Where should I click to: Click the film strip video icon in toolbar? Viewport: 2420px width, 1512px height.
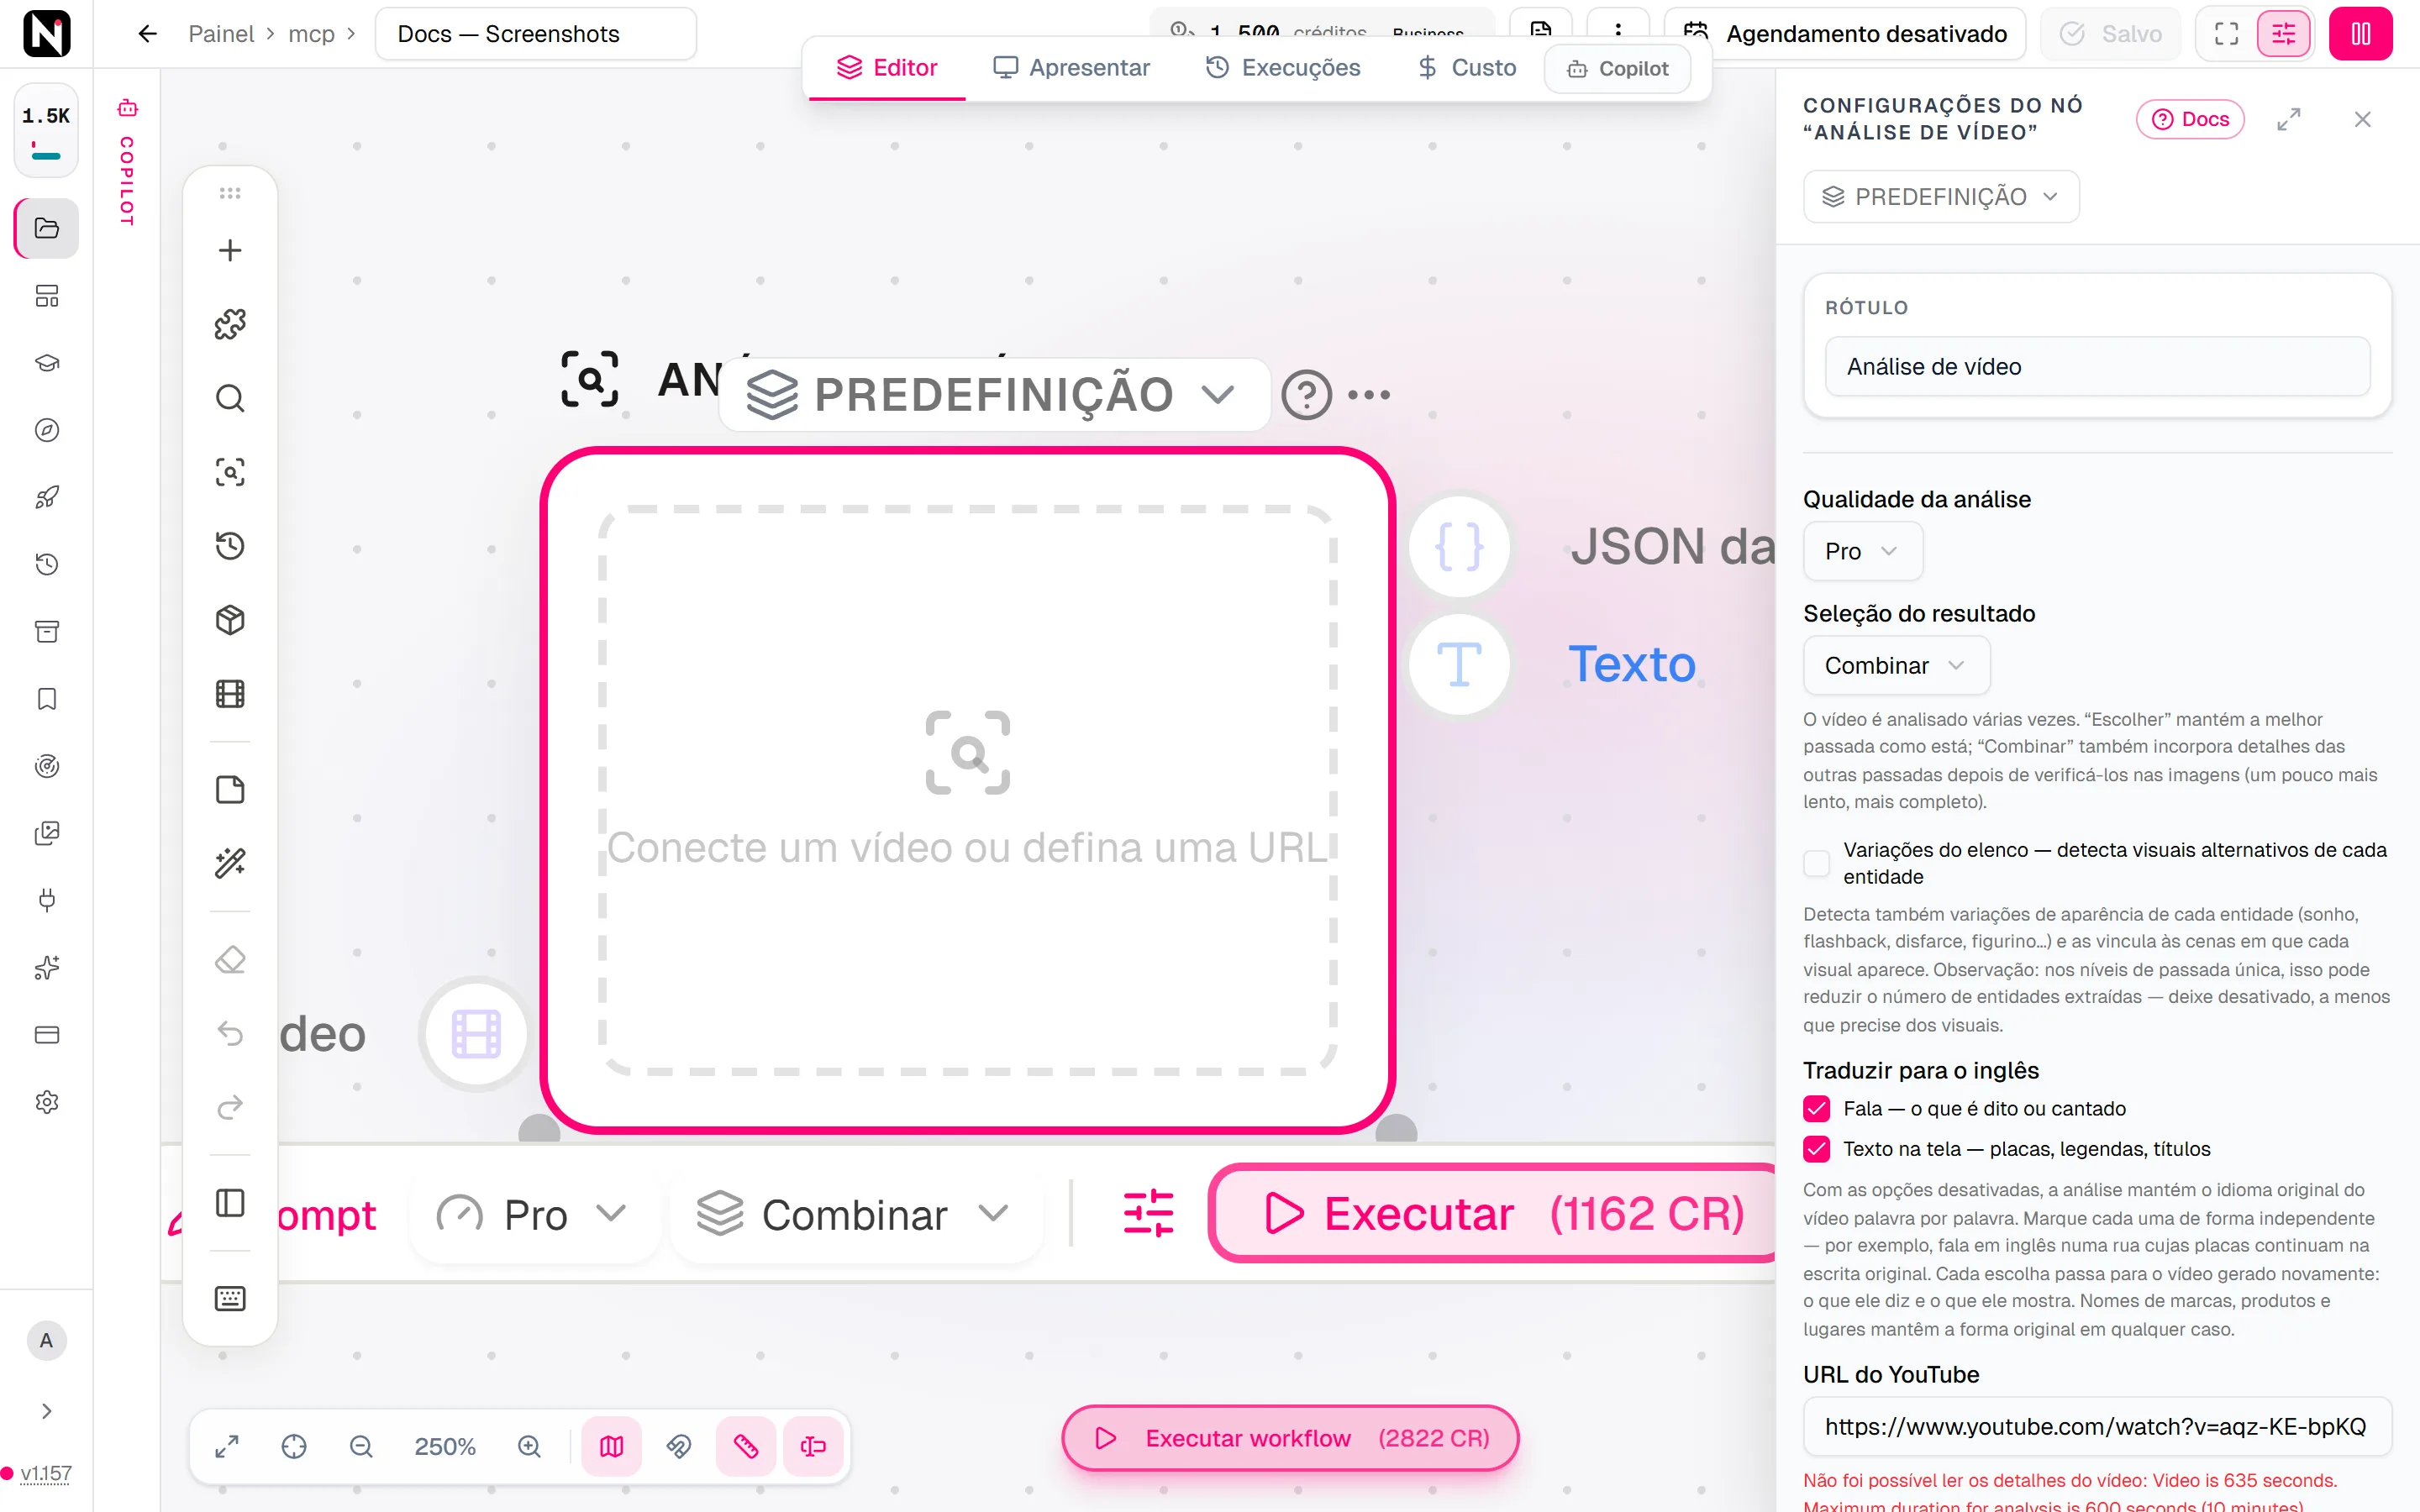(x=230, y=694)
